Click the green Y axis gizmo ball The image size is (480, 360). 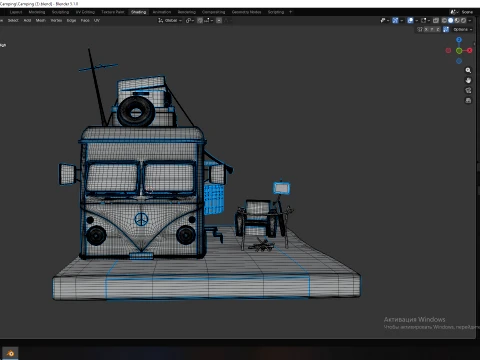click(459, 51)
